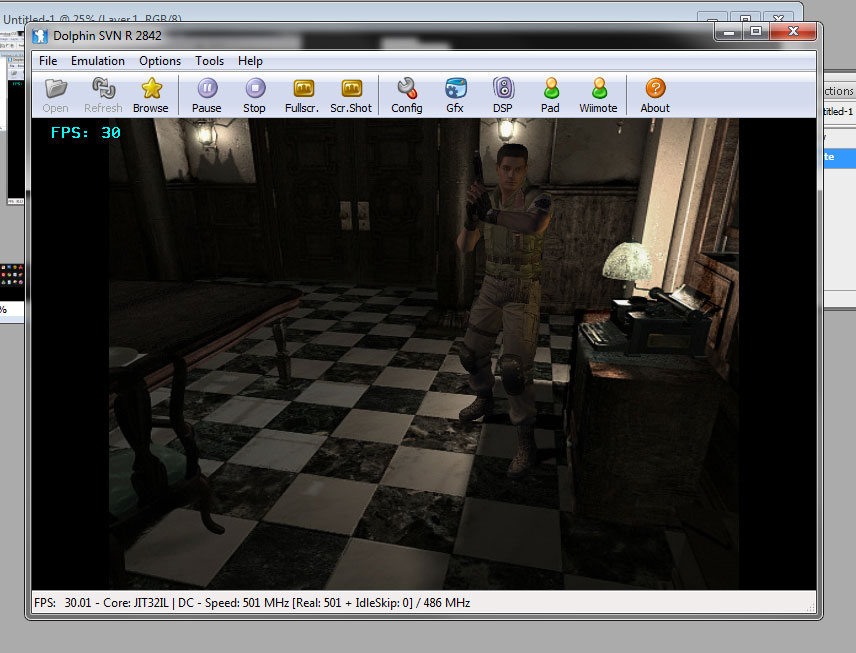Open Gfx graphics settings
The width and height of the screenshot is (856, 653).
coord(455,88)
